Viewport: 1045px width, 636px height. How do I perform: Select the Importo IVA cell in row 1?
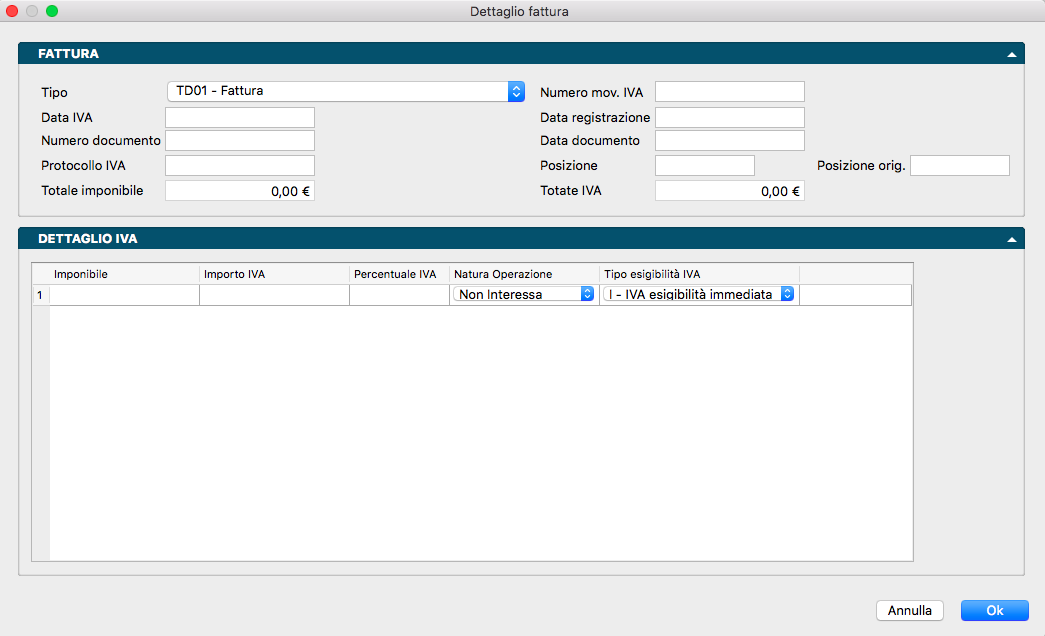[x=274, y=295]
